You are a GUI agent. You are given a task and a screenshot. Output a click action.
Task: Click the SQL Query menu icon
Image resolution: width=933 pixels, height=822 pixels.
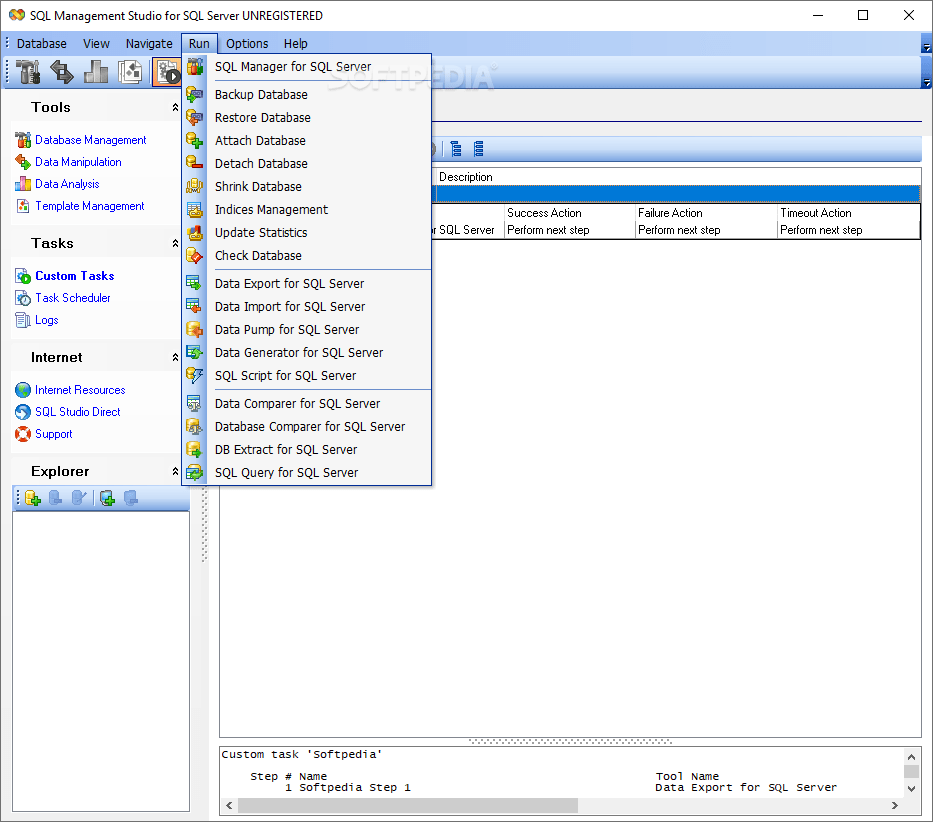click(195, 473)
